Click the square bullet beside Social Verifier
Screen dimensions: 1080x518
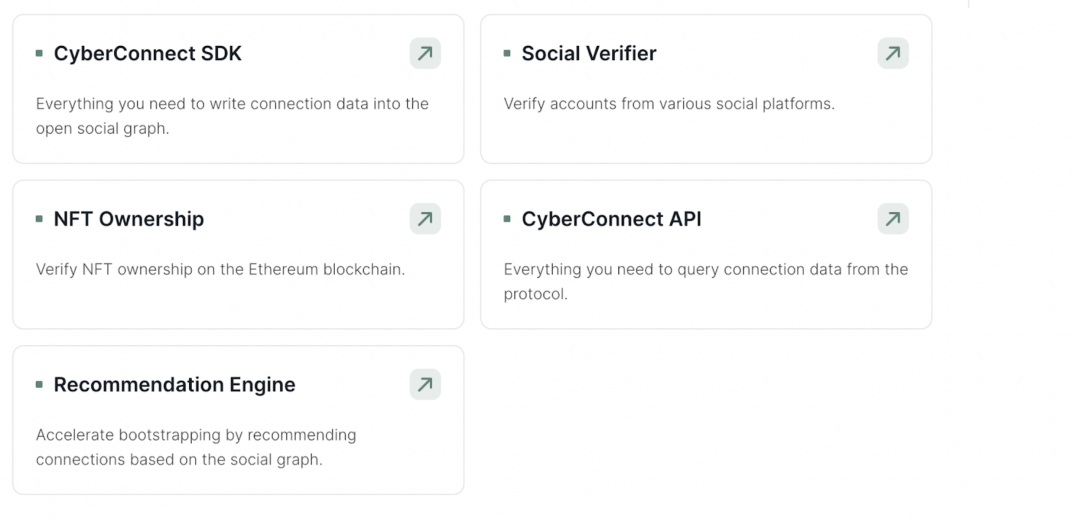pyautogui.click(x=507, y=54)
